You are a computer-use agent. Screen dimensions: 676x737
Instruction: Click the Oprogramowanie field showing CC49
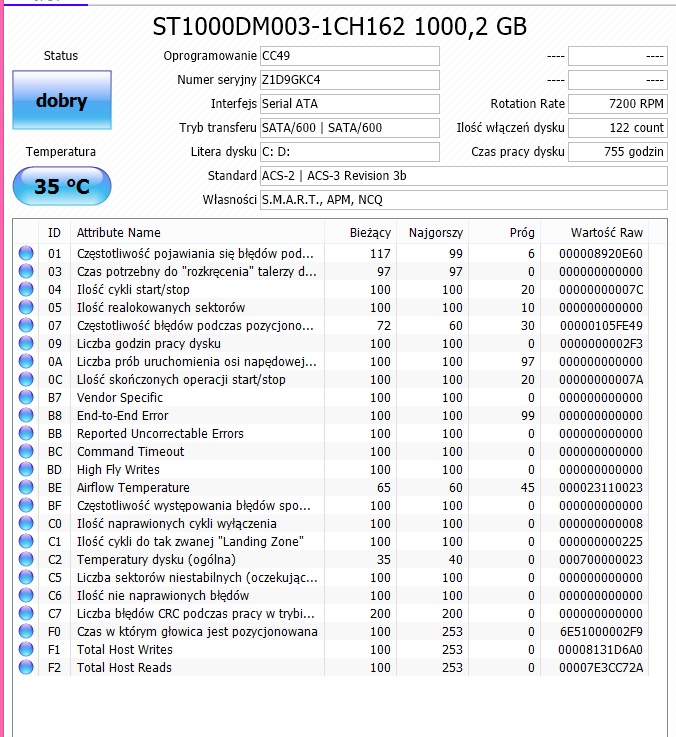(x=350, y=56)
